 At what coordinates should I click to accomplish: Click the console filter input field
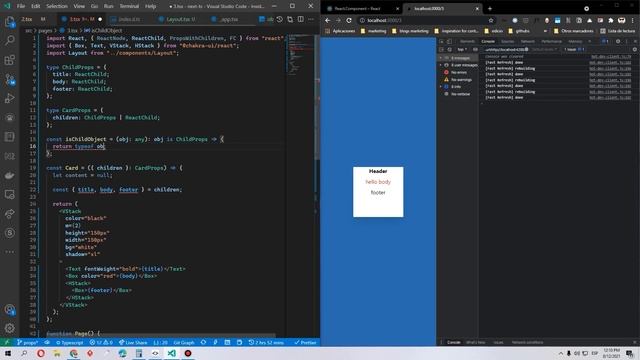(x=505, y=49)
